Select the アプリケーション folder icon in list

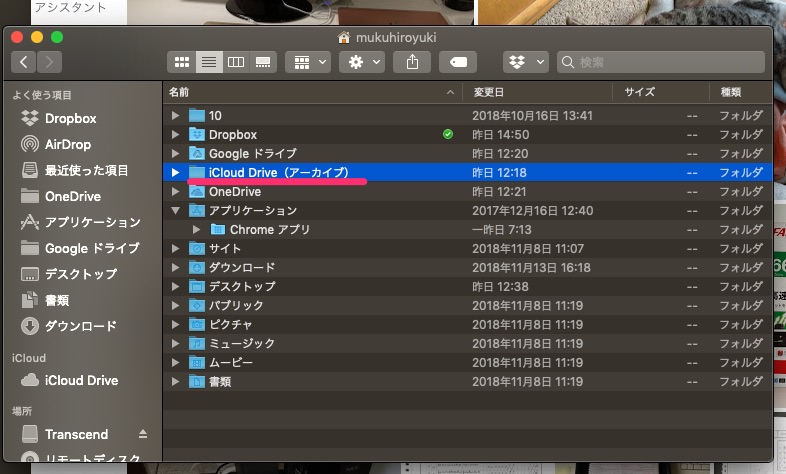tap(197, 211)
